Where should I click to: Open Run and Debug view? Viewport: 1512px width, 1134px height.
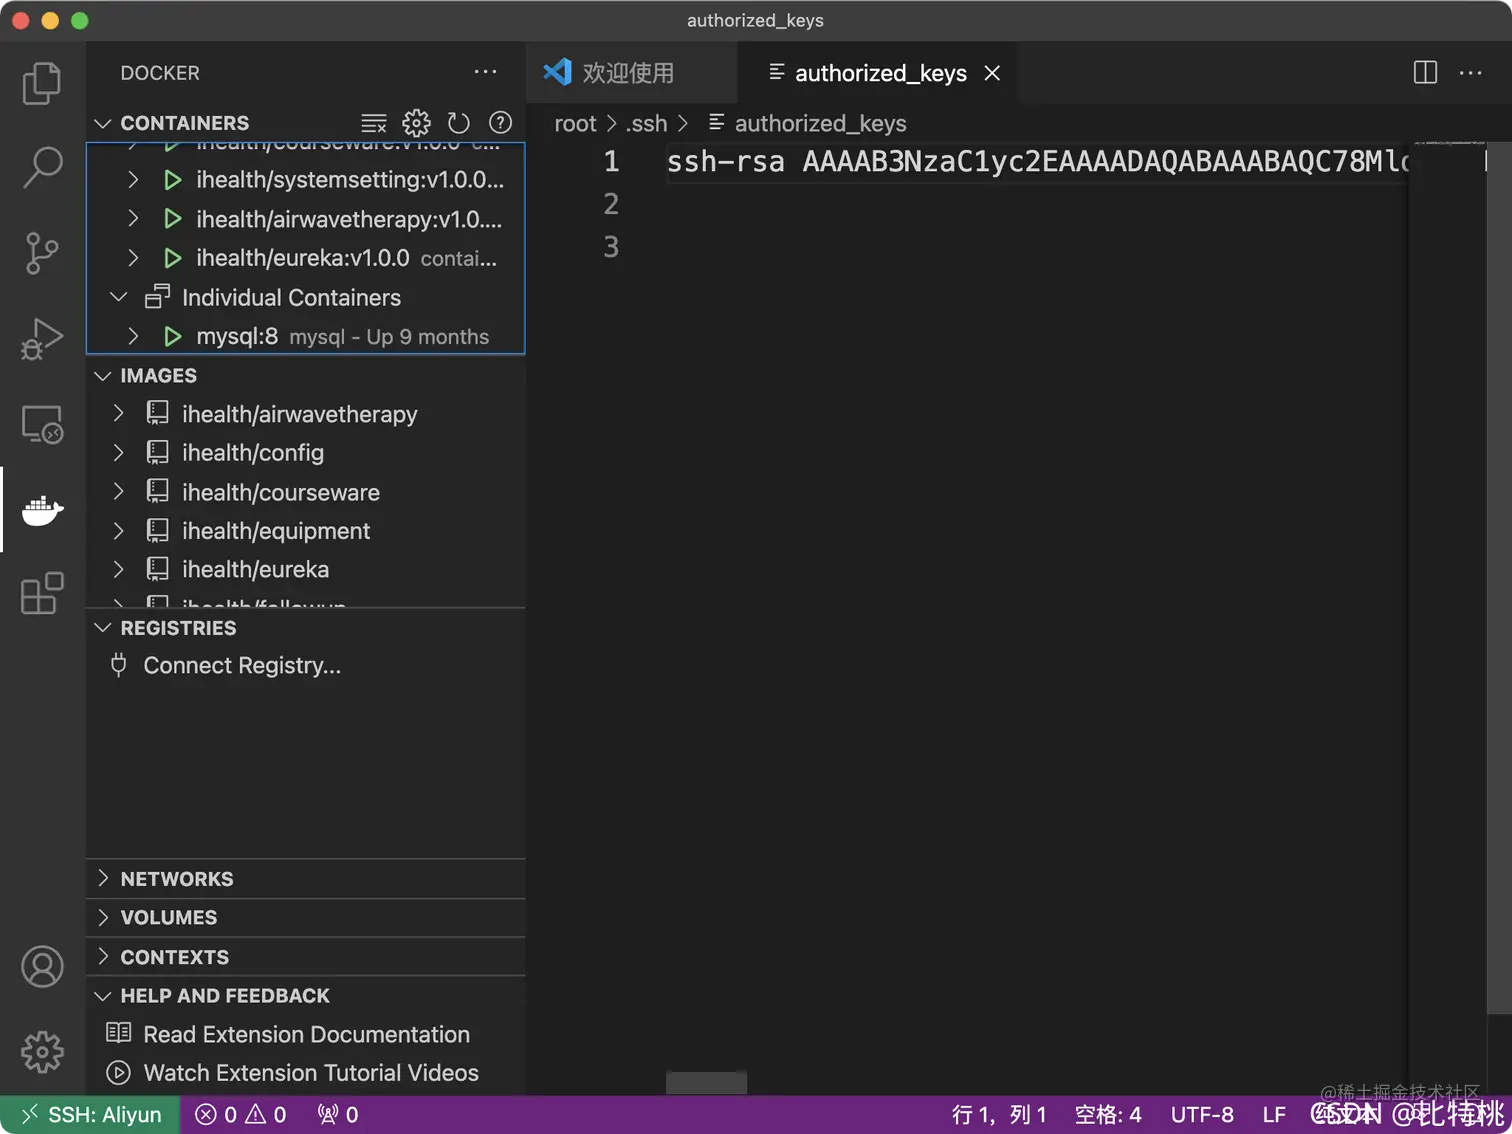tap(42, 338)
